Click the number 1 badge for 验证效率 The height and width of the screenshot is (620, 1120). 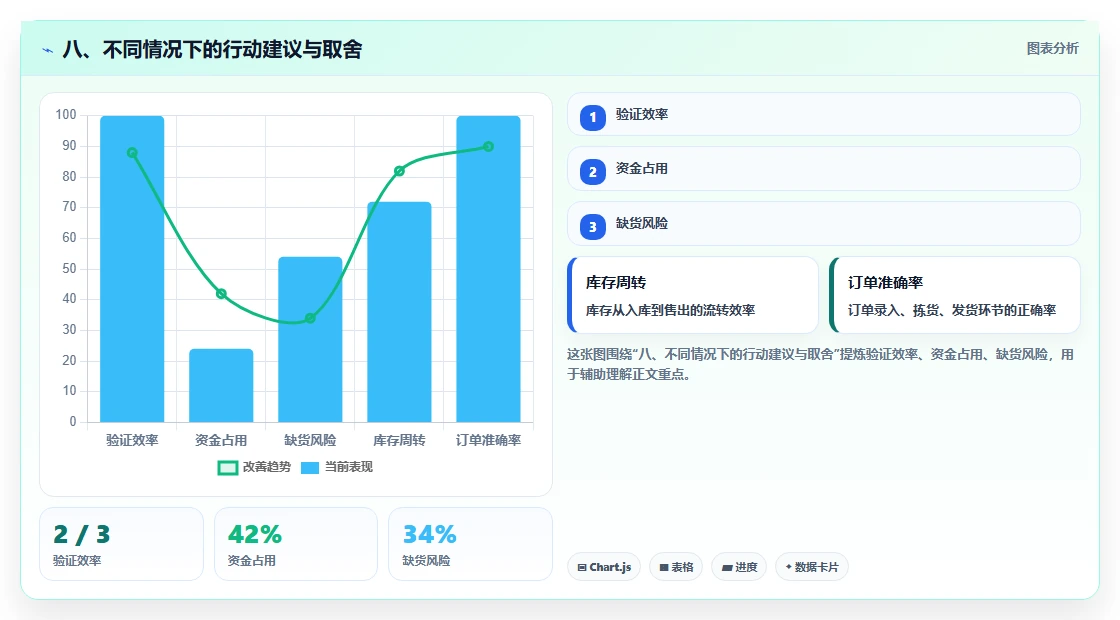pos(593,117)
